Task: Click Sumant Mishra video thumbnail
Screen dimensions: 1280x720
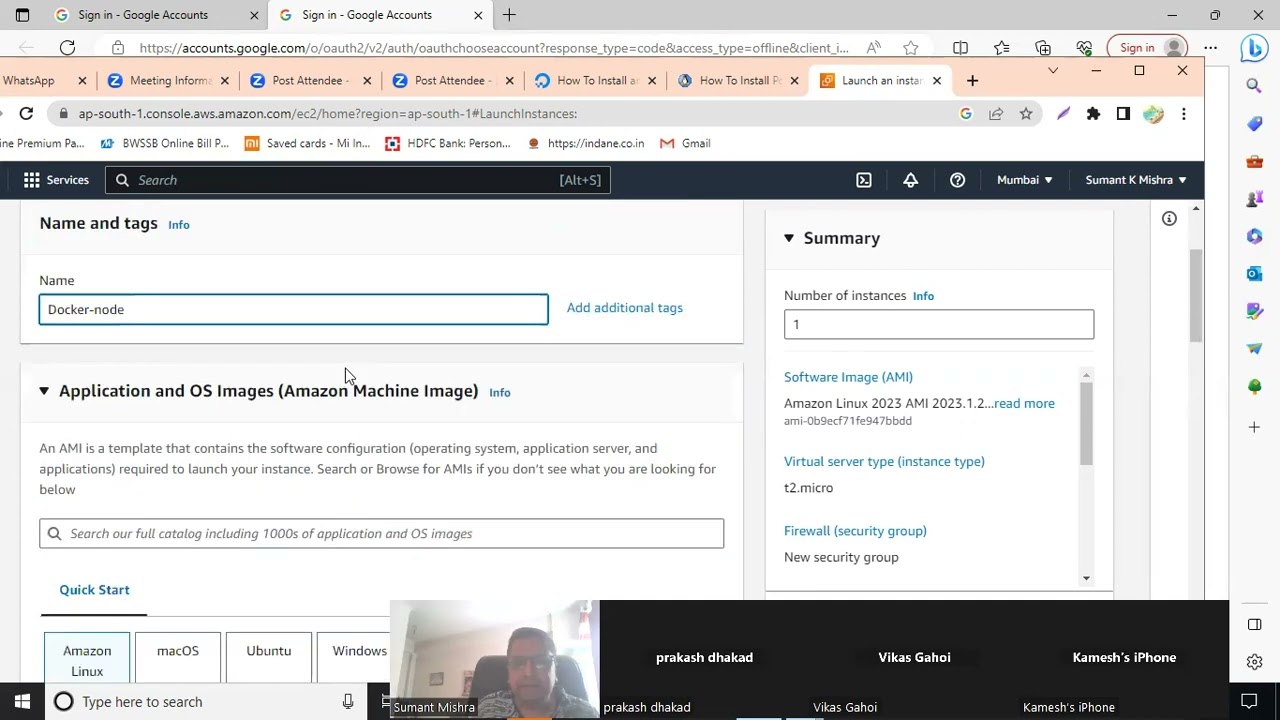Action: tap(495, 660)
